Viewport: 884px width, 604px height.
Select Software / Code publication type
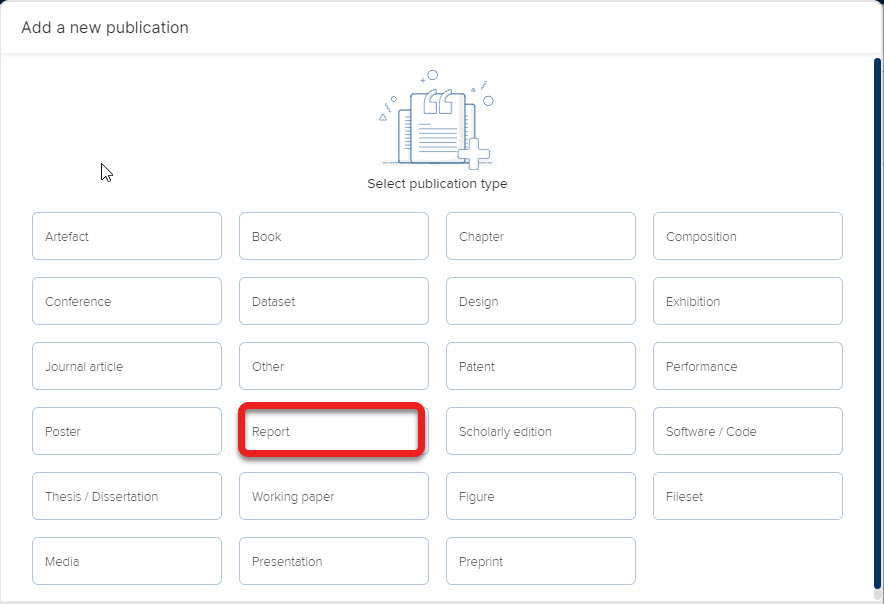point(748,431)
